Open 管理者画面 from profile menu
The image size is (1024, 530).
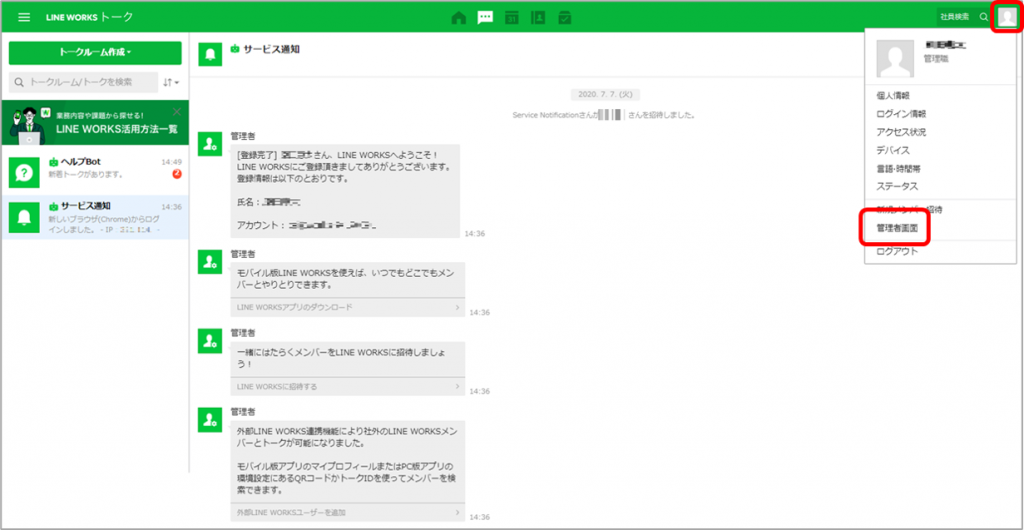897,228
